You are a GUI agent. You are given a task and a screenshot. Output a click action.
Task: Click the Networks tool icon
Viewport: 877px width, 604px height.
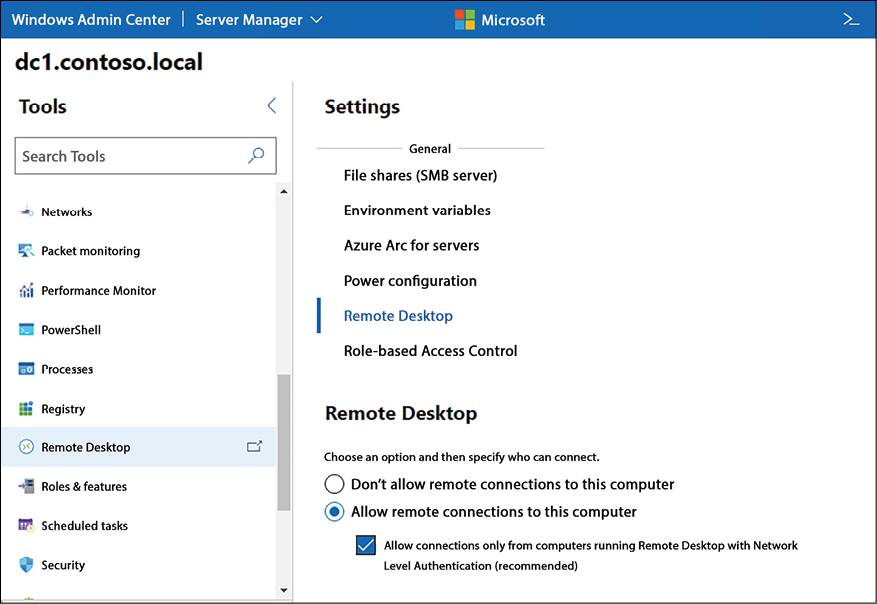[x=26, y=211]
